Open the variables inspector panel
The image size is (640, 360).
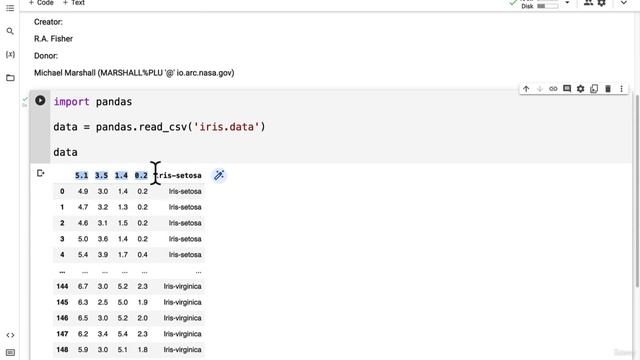10,54
